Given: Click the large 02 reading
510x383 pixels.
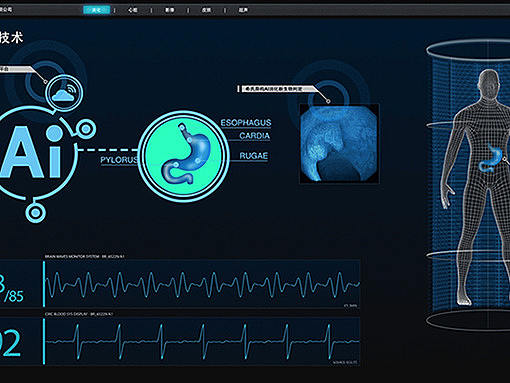Looking at the screenshot, I should [10, 343].
